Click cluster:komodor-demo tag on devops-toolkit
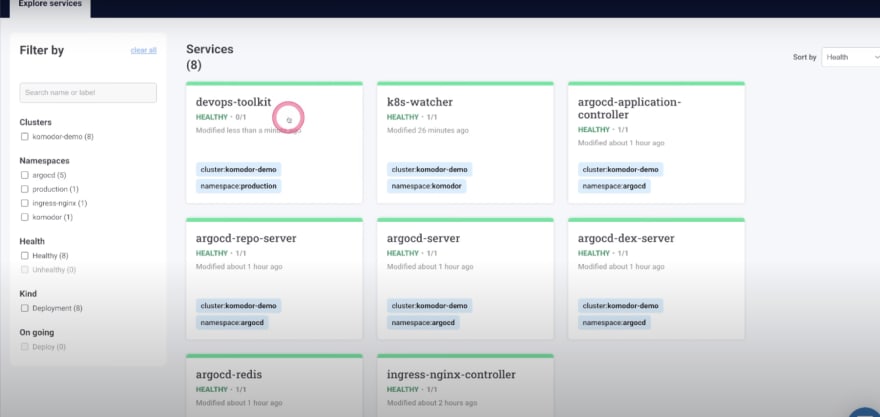The image size is (880, 417). tap(239, 169)
